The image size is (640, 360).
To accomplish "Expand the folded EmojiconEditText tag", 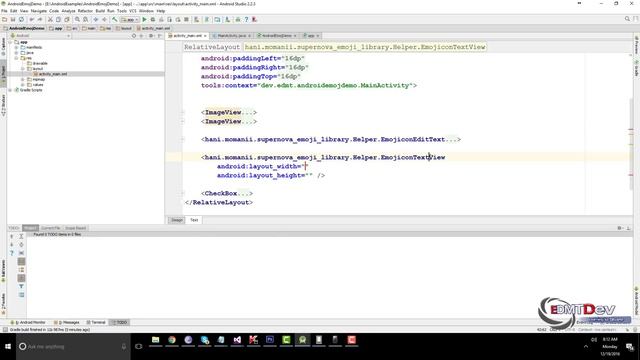I will click(x=182, y=140).
